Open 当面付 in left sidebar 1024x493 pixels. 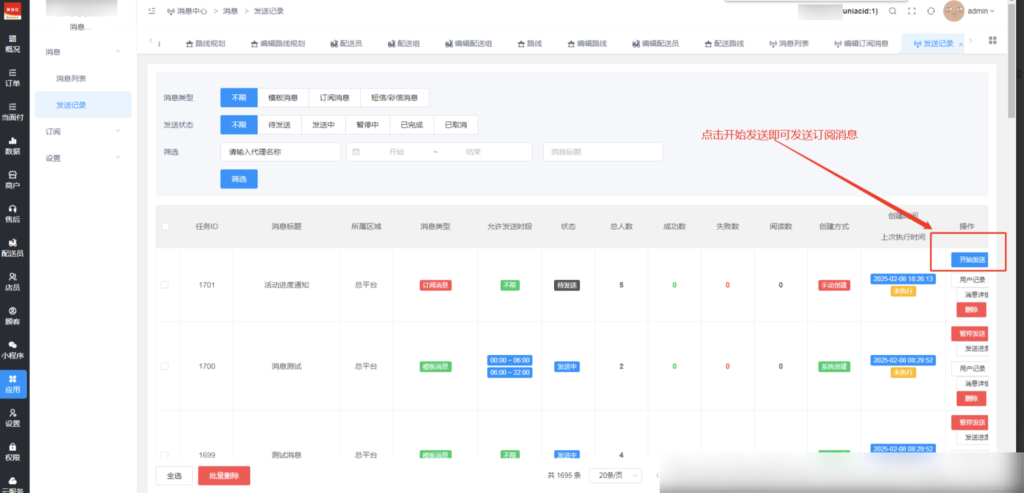coord(12,111)
